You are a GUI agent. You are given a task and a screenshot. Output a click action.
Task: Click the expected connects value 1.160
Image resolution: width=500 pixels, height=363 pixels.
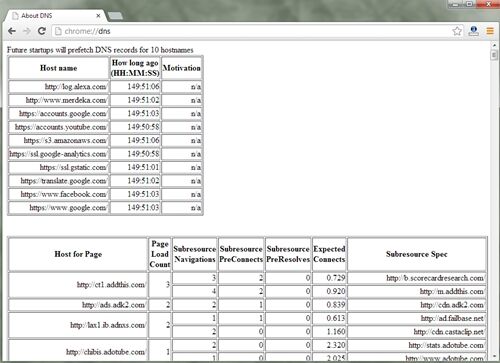click(329, 332)
